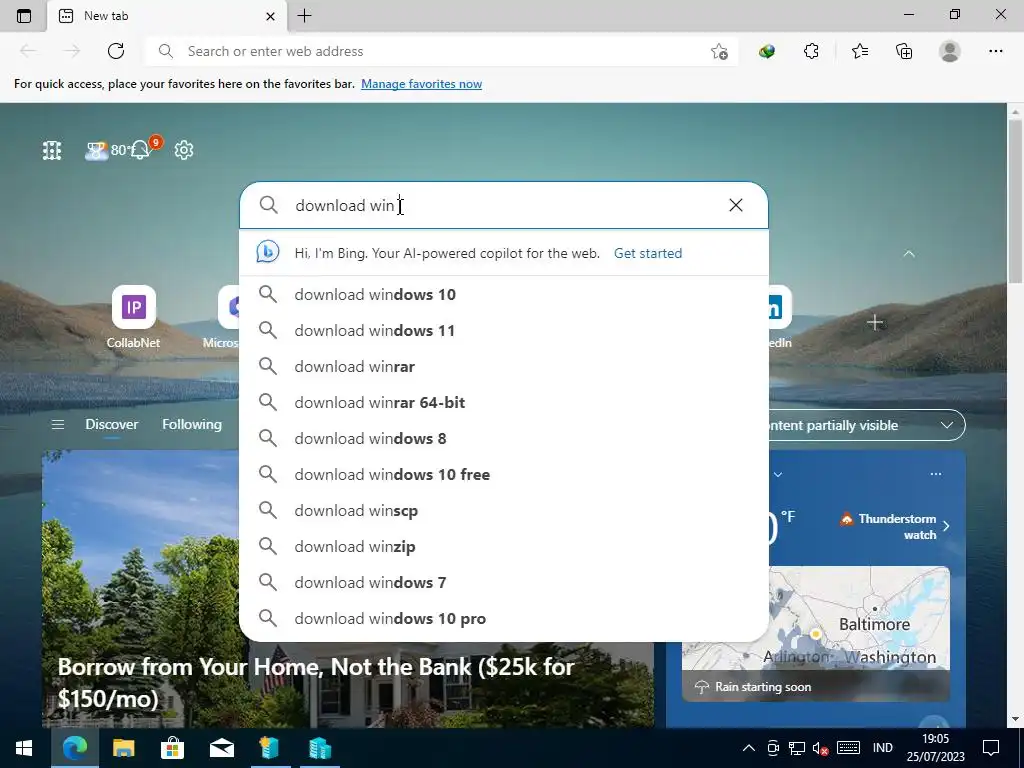Click the browser forward arrow
The image size is (1024, 768).
coord(72,51)
